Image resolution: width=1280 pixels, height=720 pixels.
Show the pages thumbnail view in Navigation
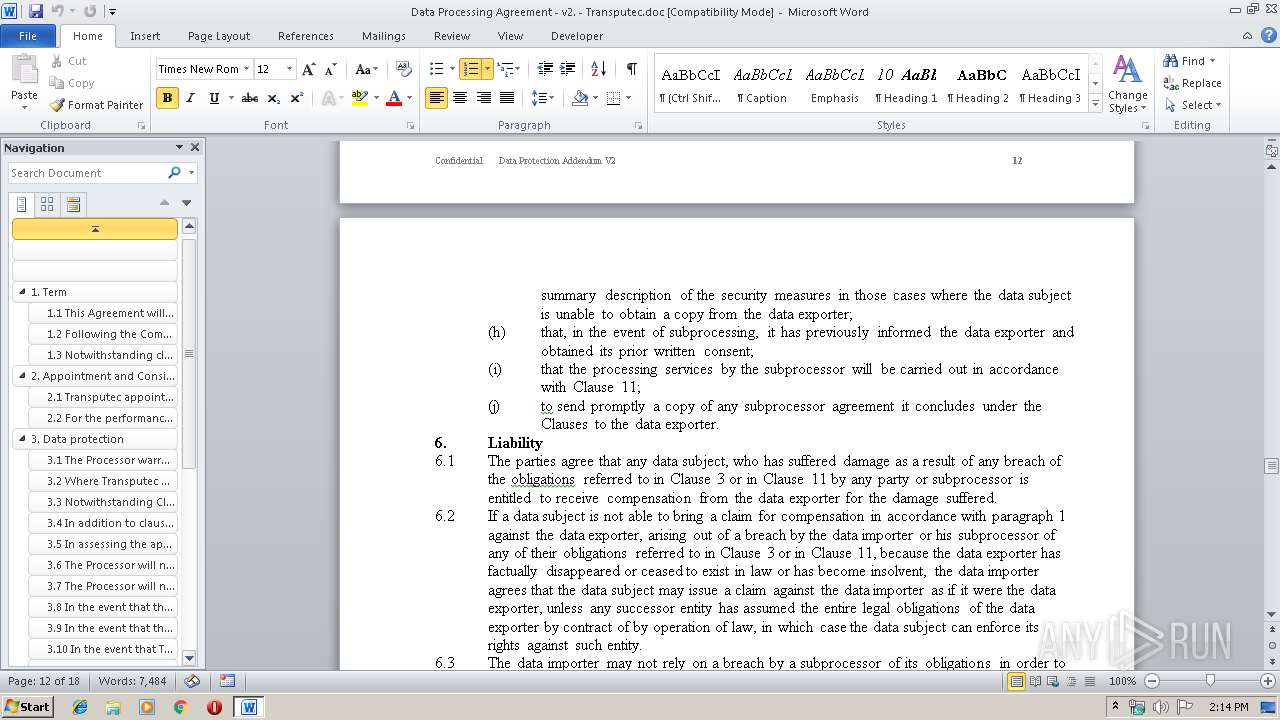47,204
